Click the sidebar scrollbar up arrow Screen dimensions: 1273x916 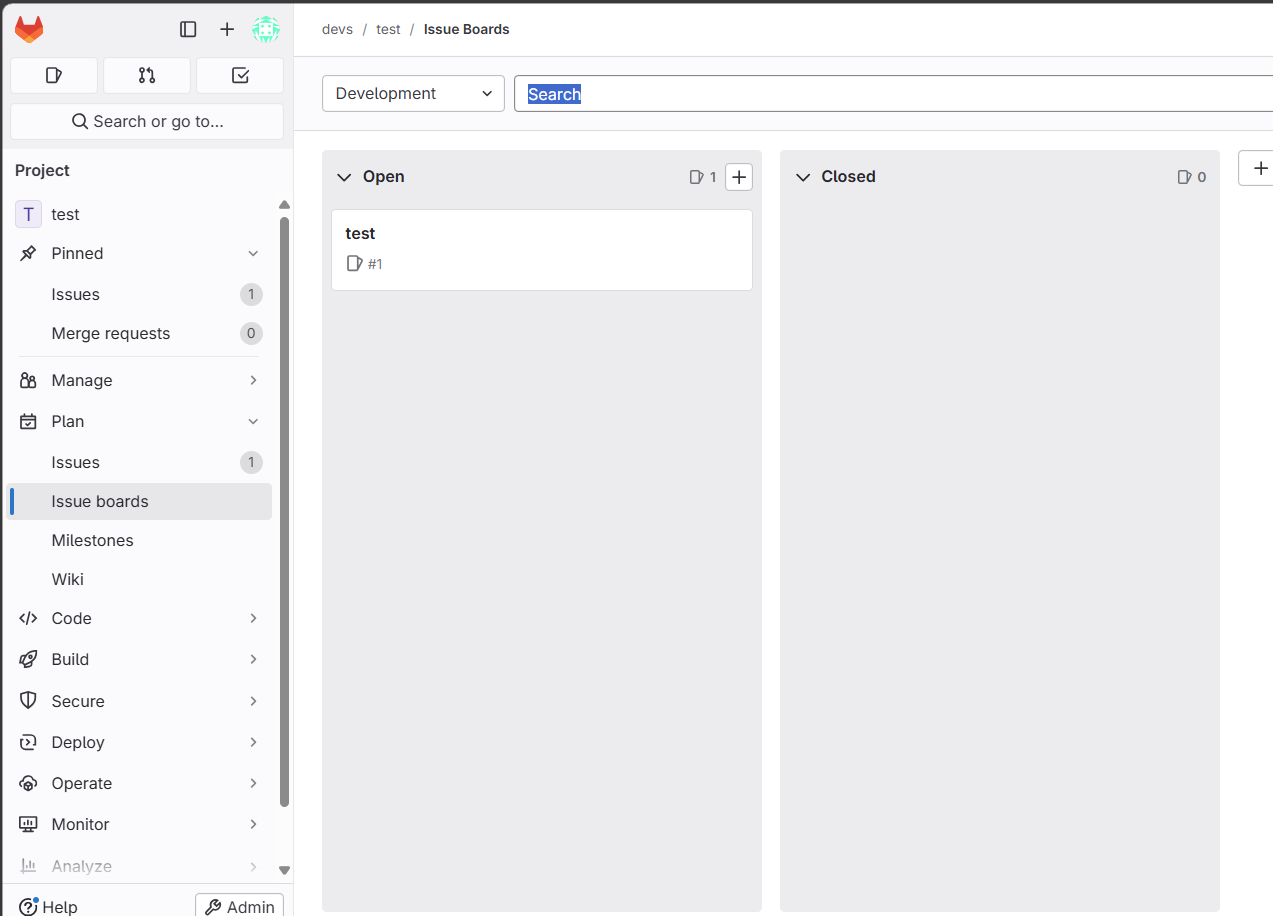(x=284, y=204)
